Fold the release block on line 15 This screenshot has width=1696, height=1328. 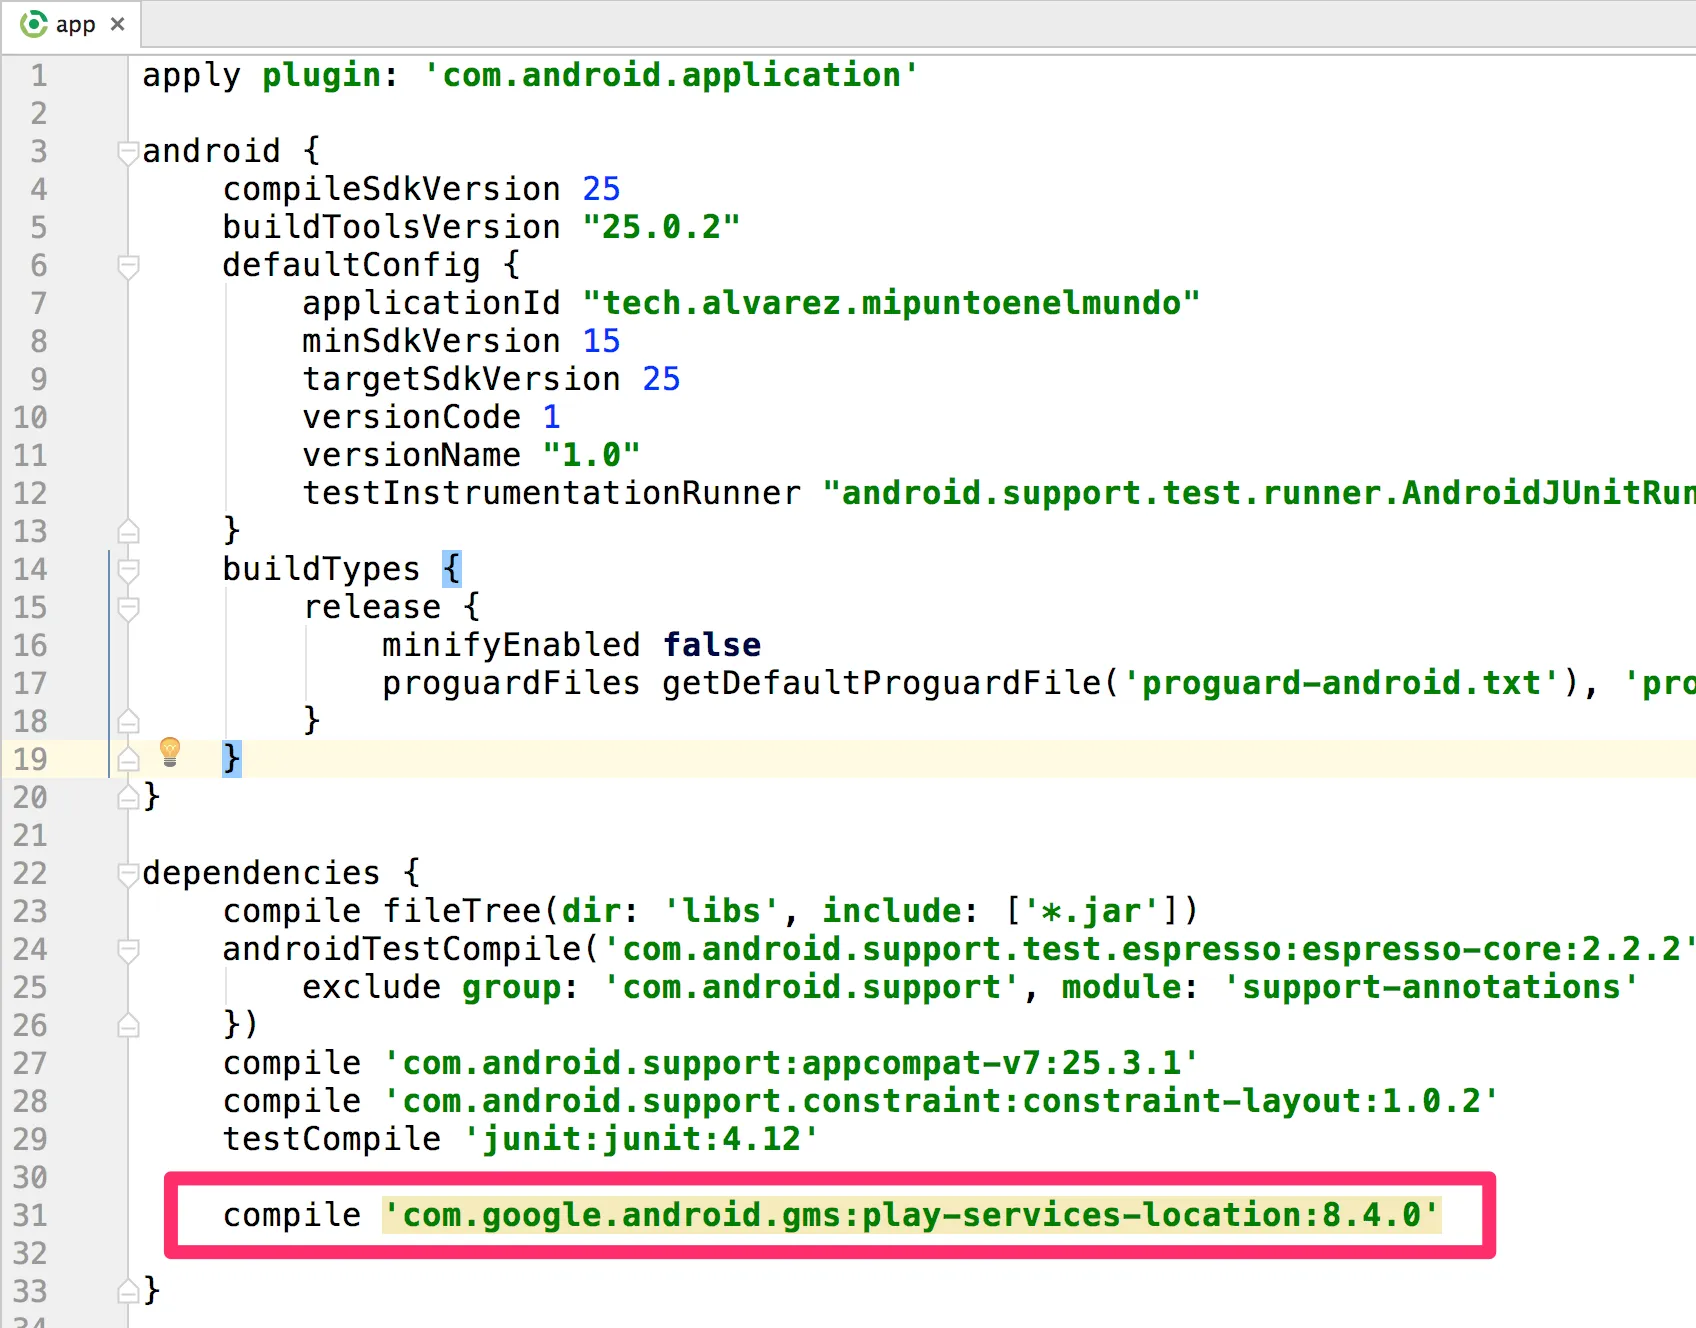tap(128, 609)
